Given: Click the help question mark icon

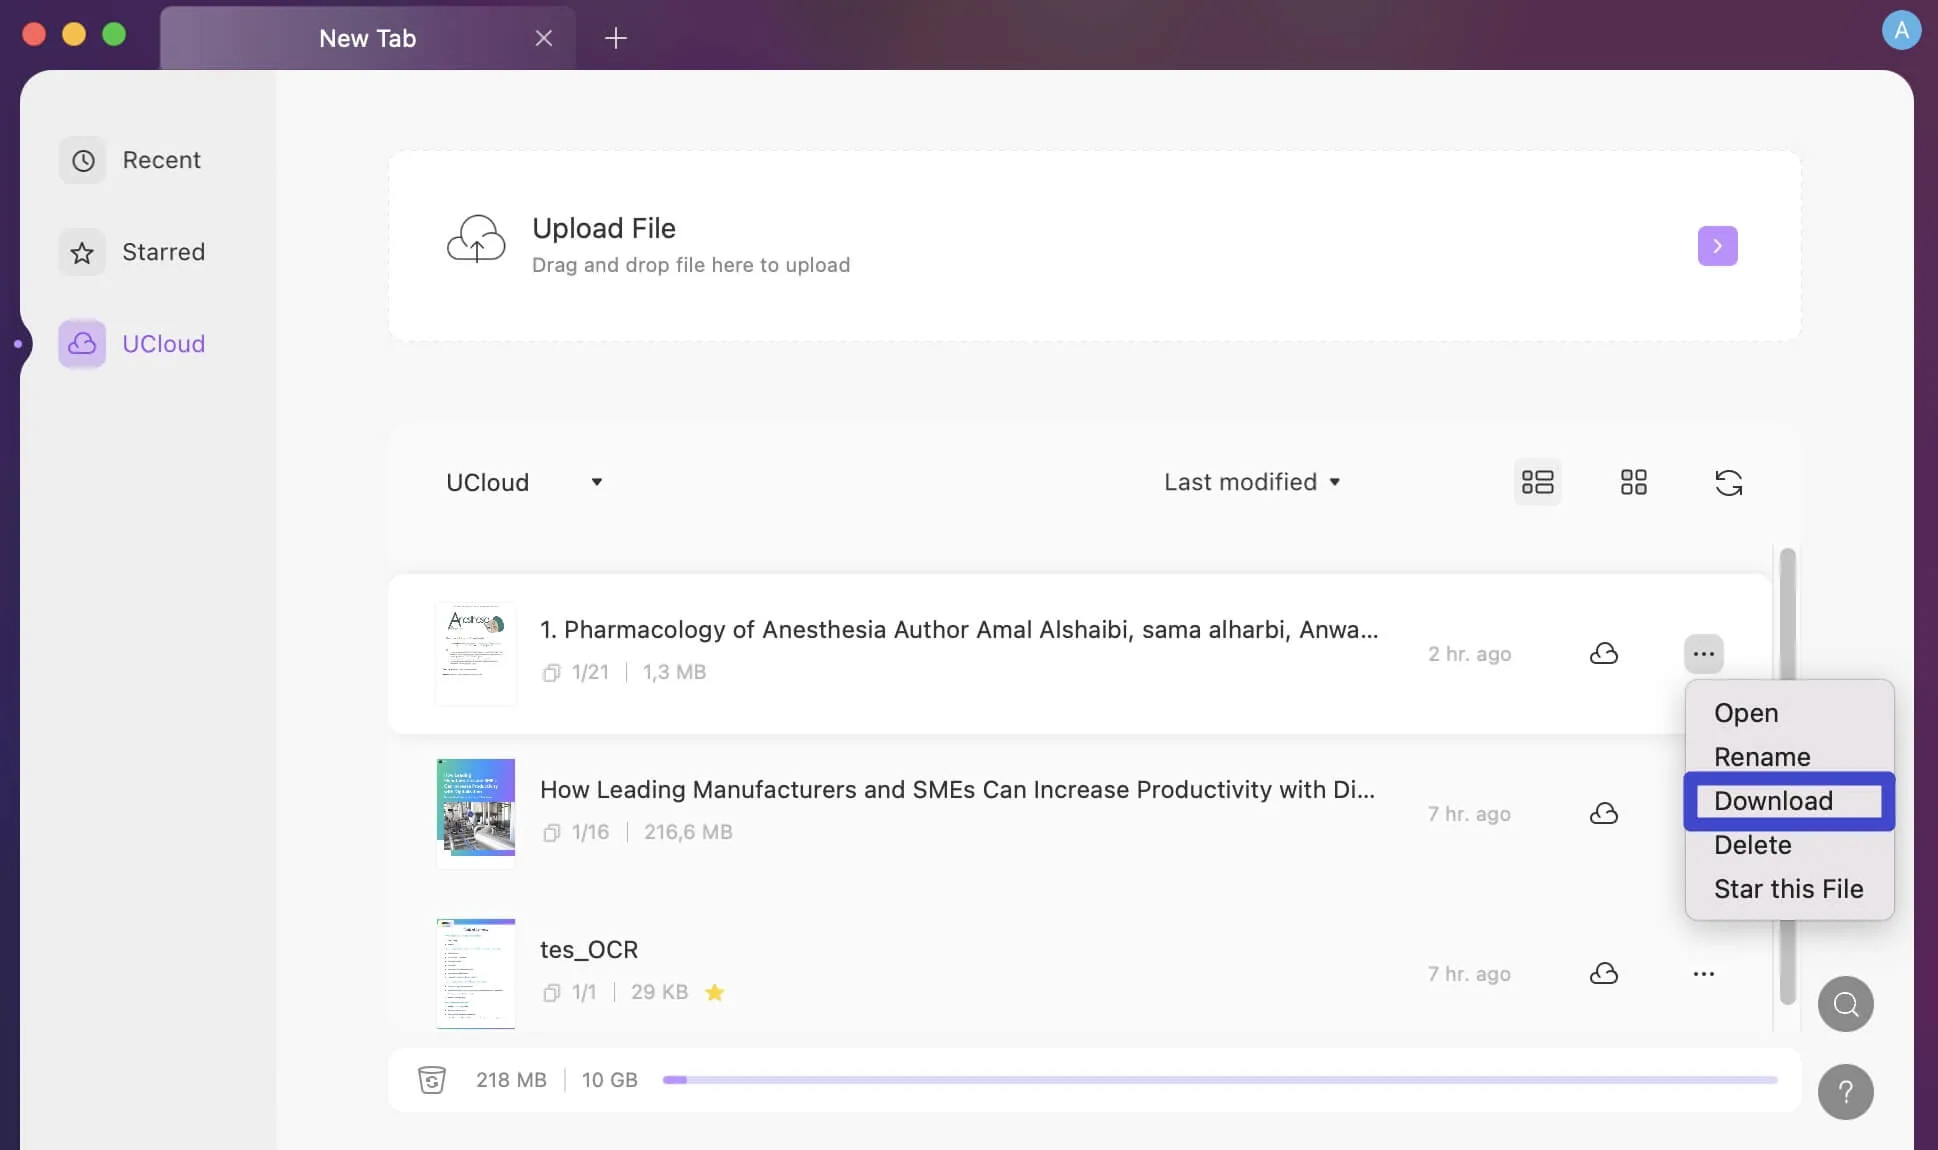Looking at the screenshot, I should 1845,1091.
